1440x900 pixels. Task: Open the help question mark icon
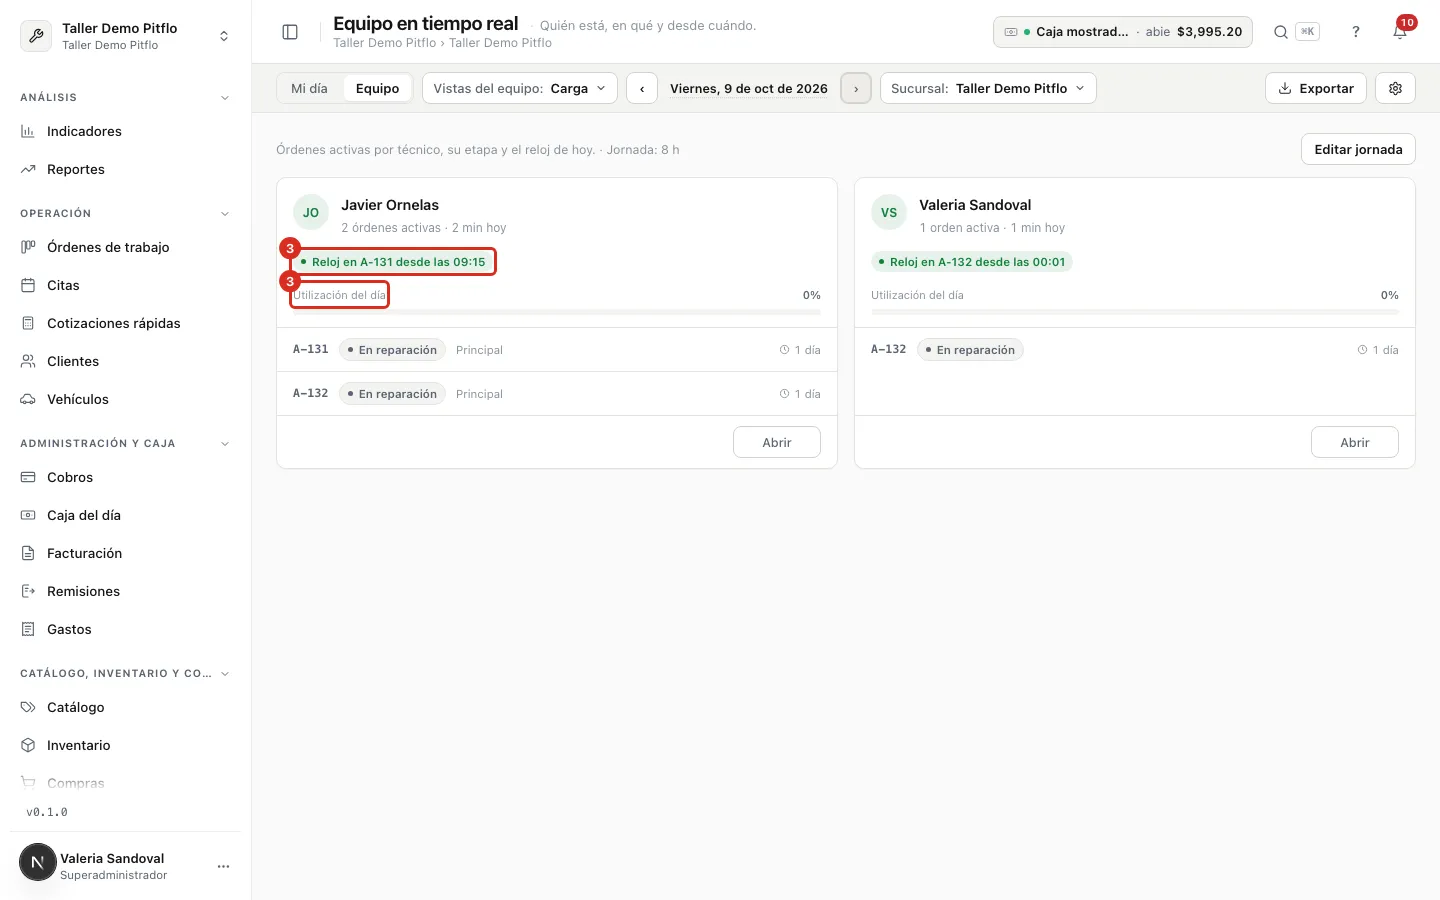pyautogui.click(x=1356, y=32)
